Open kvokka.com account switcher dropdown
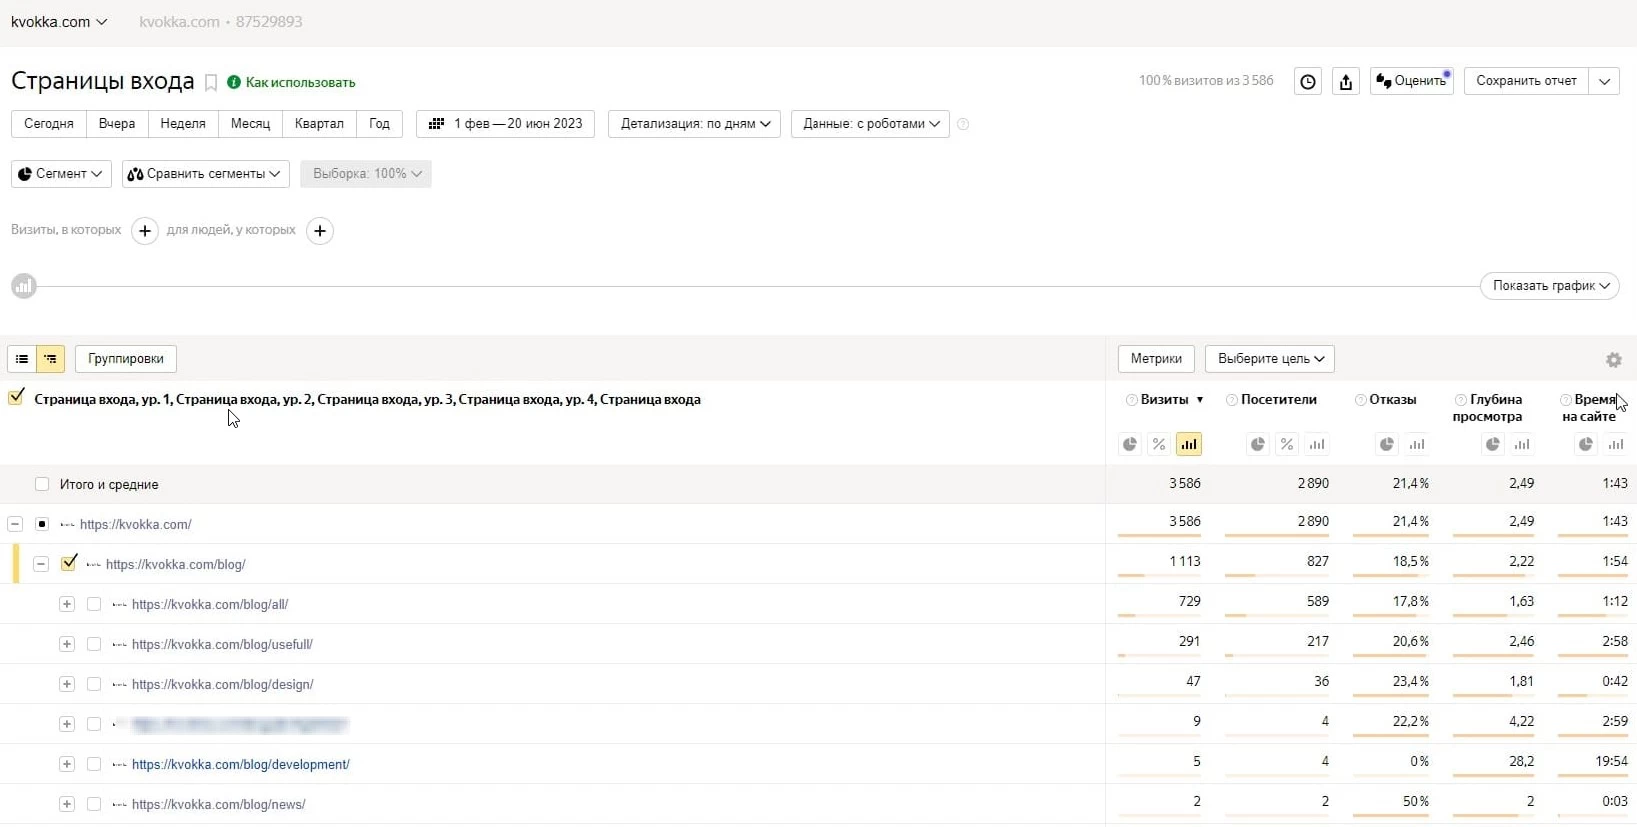The height and width of the screenshot is (827, 1637). pyautogui.click(x=59, y=22)
